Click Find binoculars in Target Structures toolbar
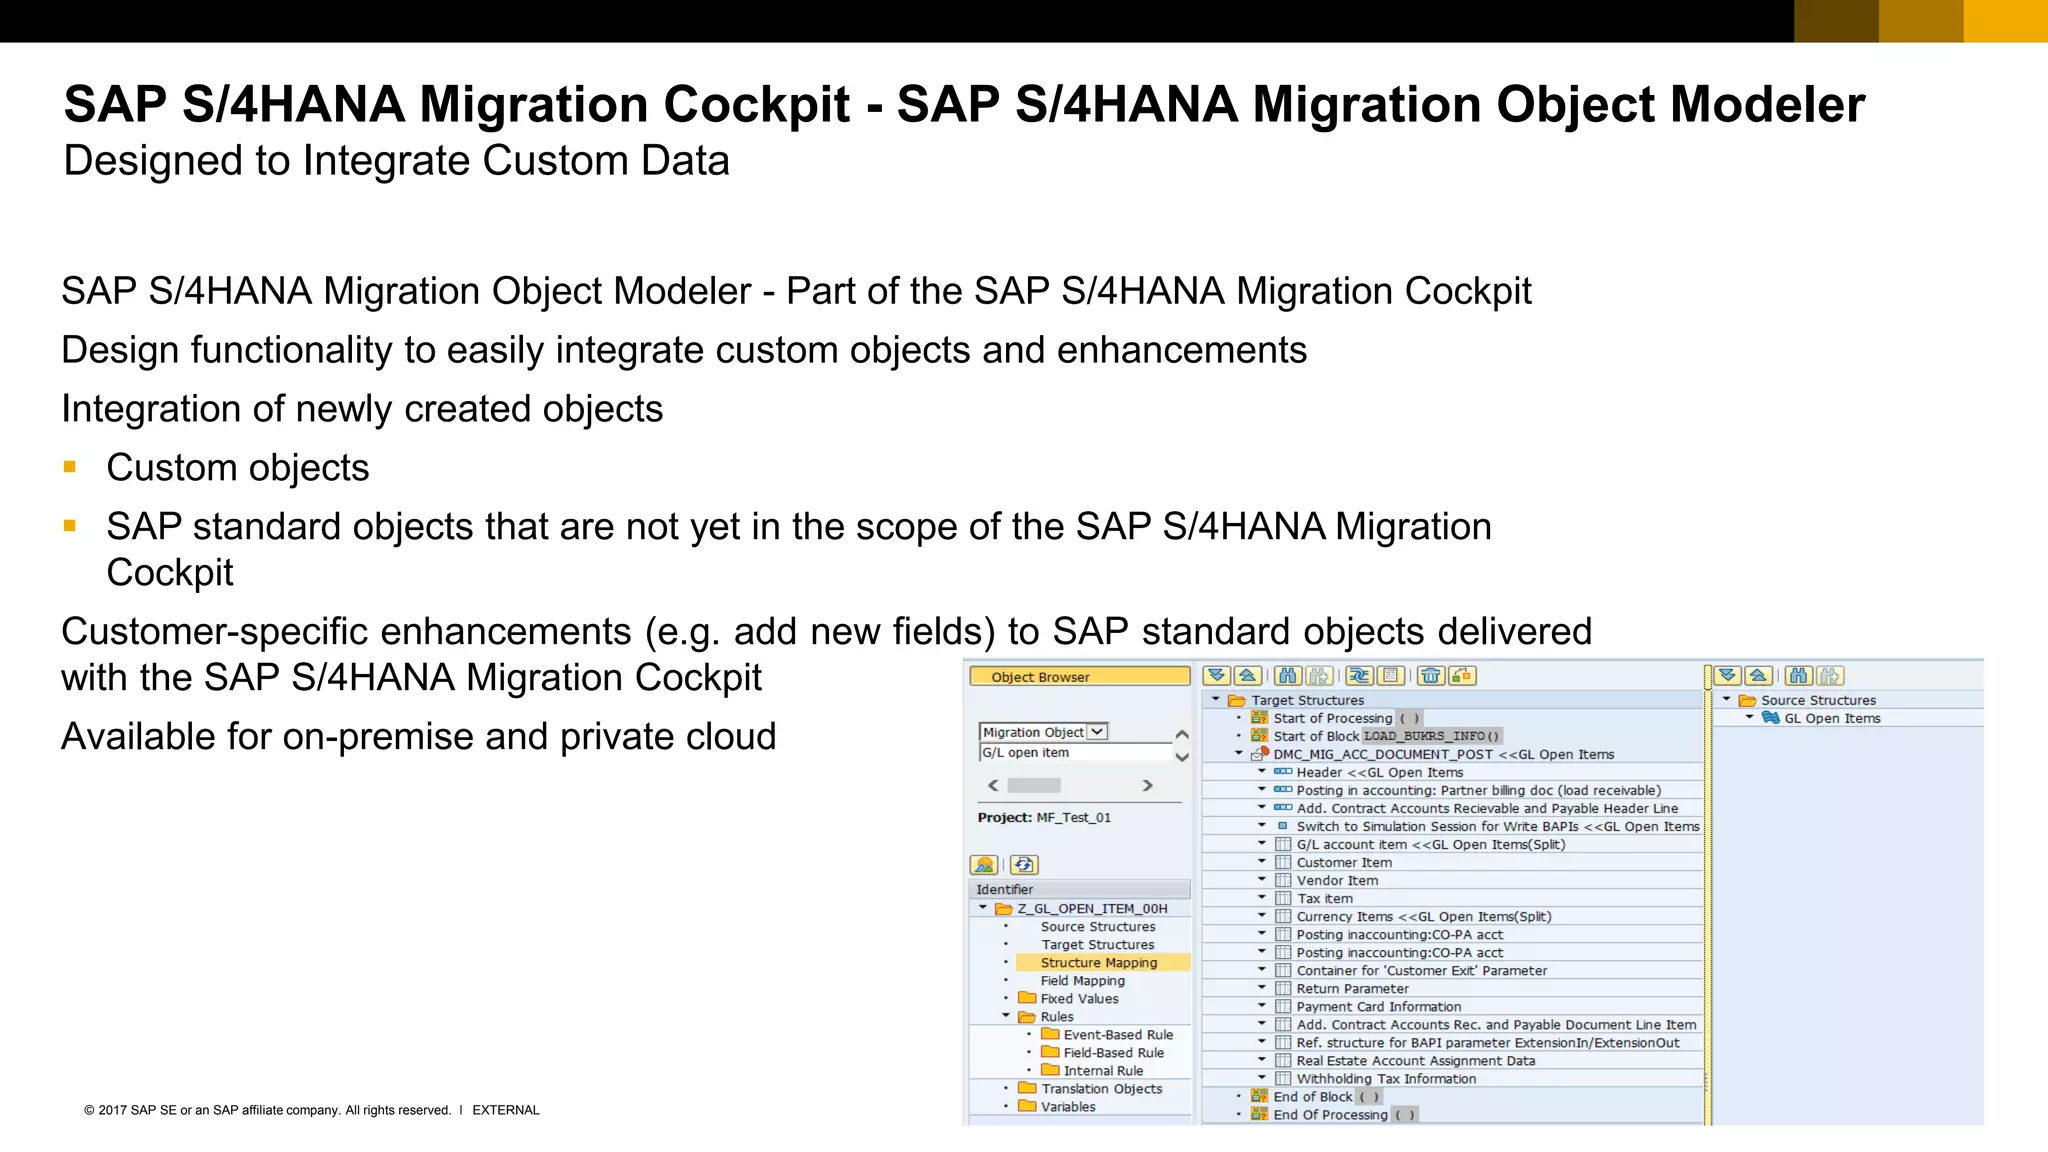Viewport: 2048px width, 1152px height. tap(1288, 676)
